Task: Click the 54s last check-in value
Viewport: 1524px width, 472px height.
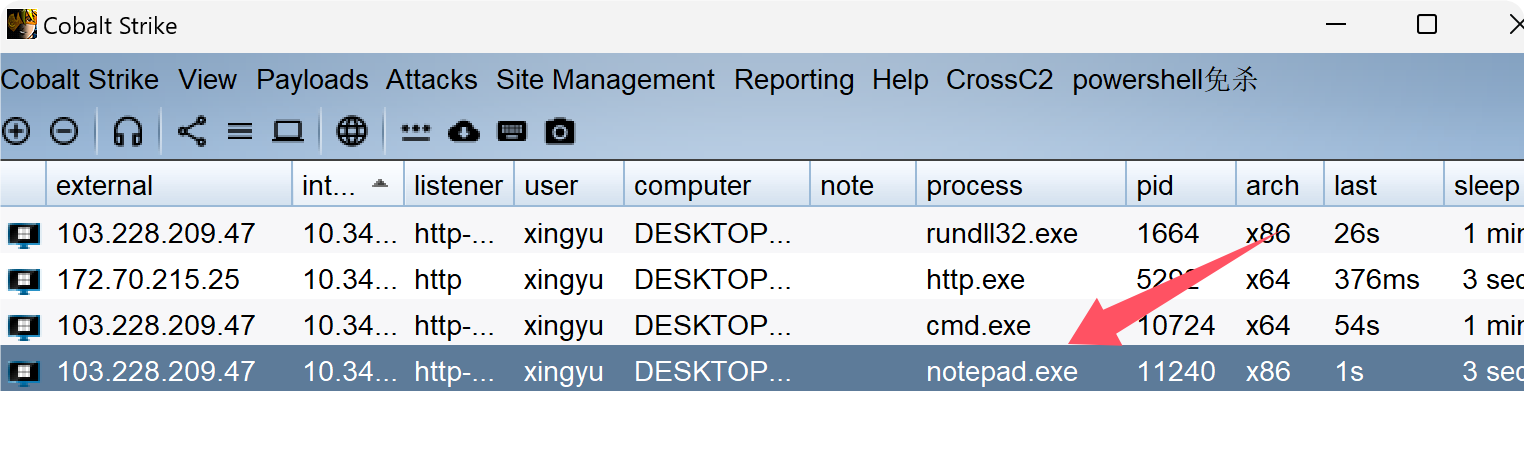Action: pyautogui.click(x=1357, y=326)
